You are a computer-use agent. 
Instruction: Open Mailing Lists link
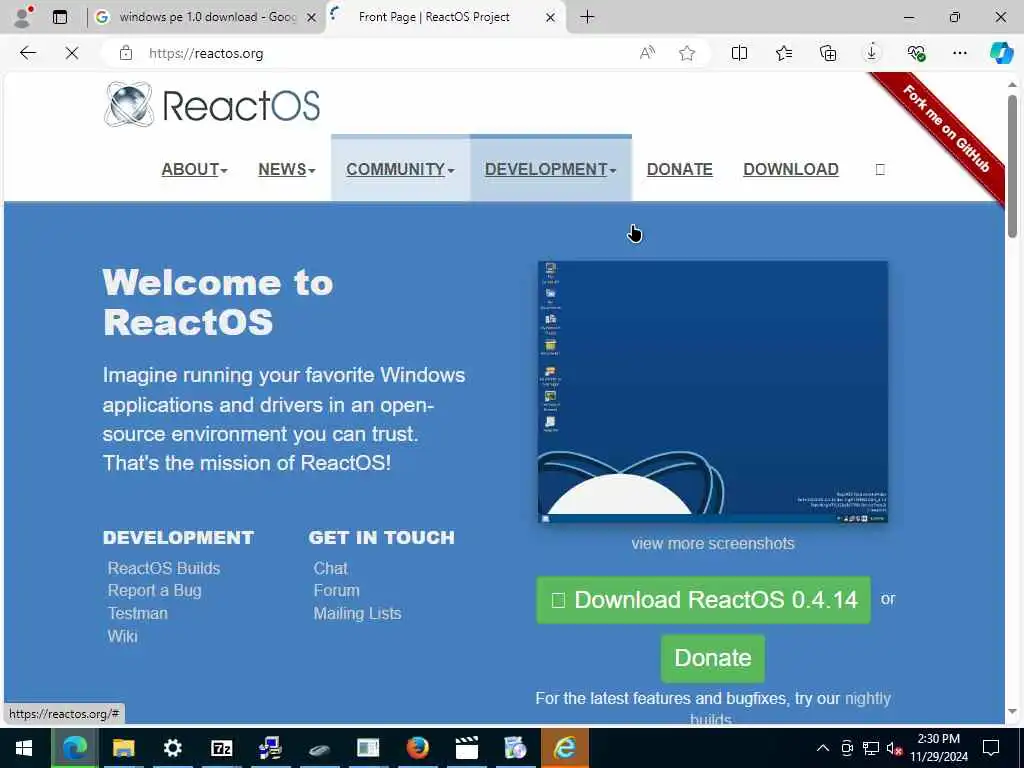click(357, 613)
